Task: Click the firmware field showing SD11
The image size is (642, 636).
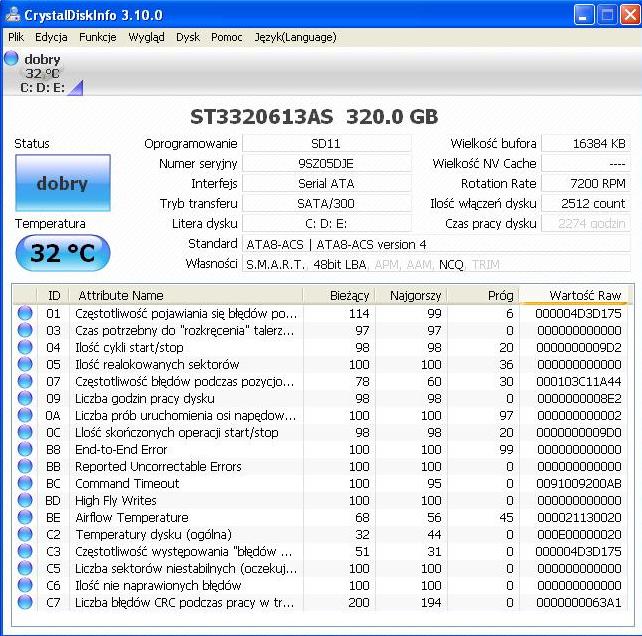Action: click(326, 143)
